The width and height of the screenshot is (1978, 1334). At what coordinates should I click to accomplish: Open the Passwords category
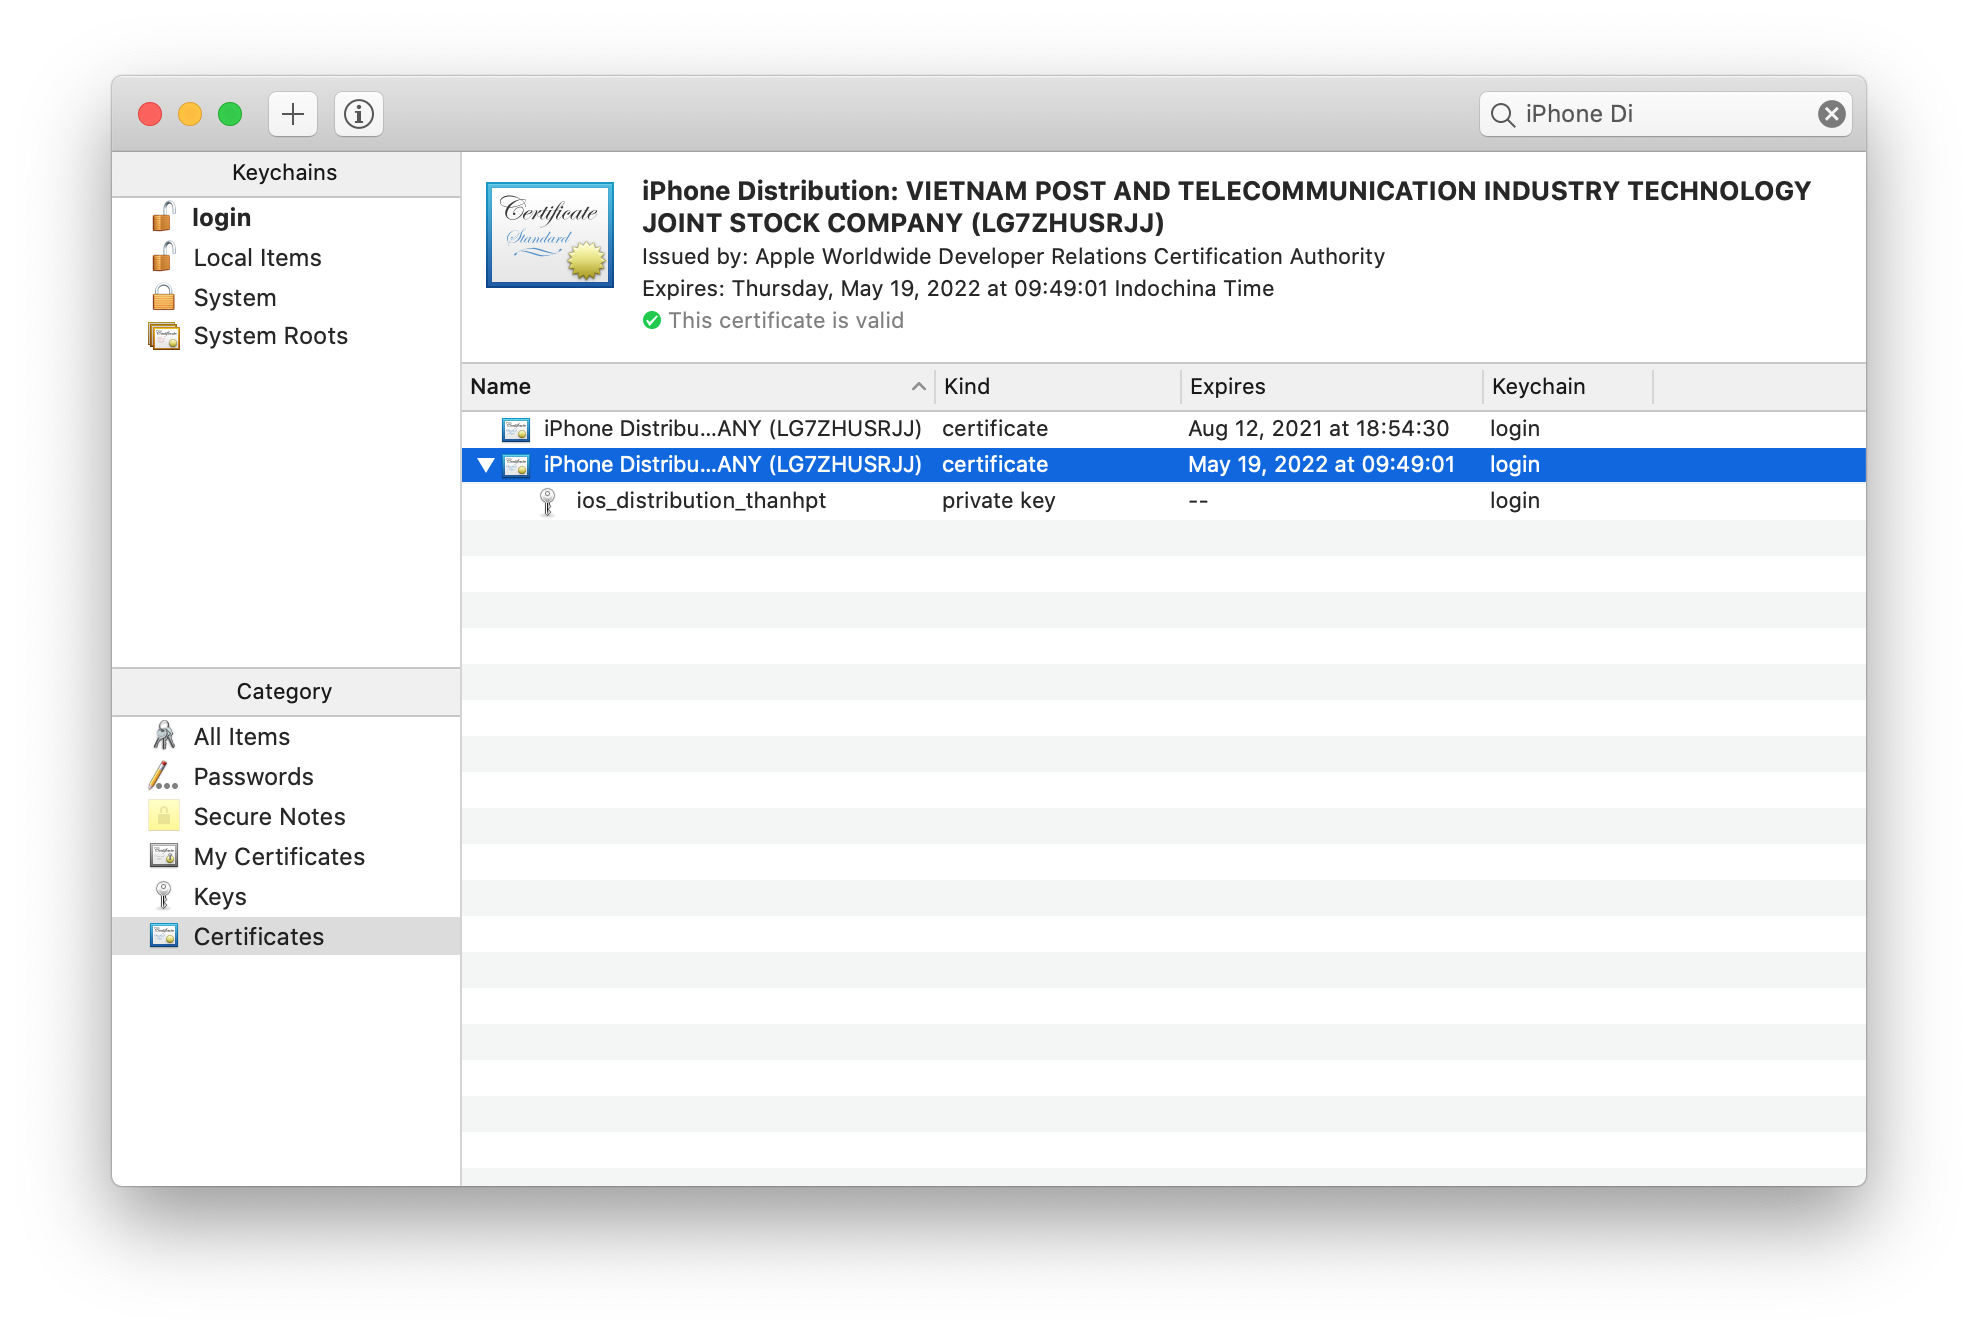pos(253,777)
